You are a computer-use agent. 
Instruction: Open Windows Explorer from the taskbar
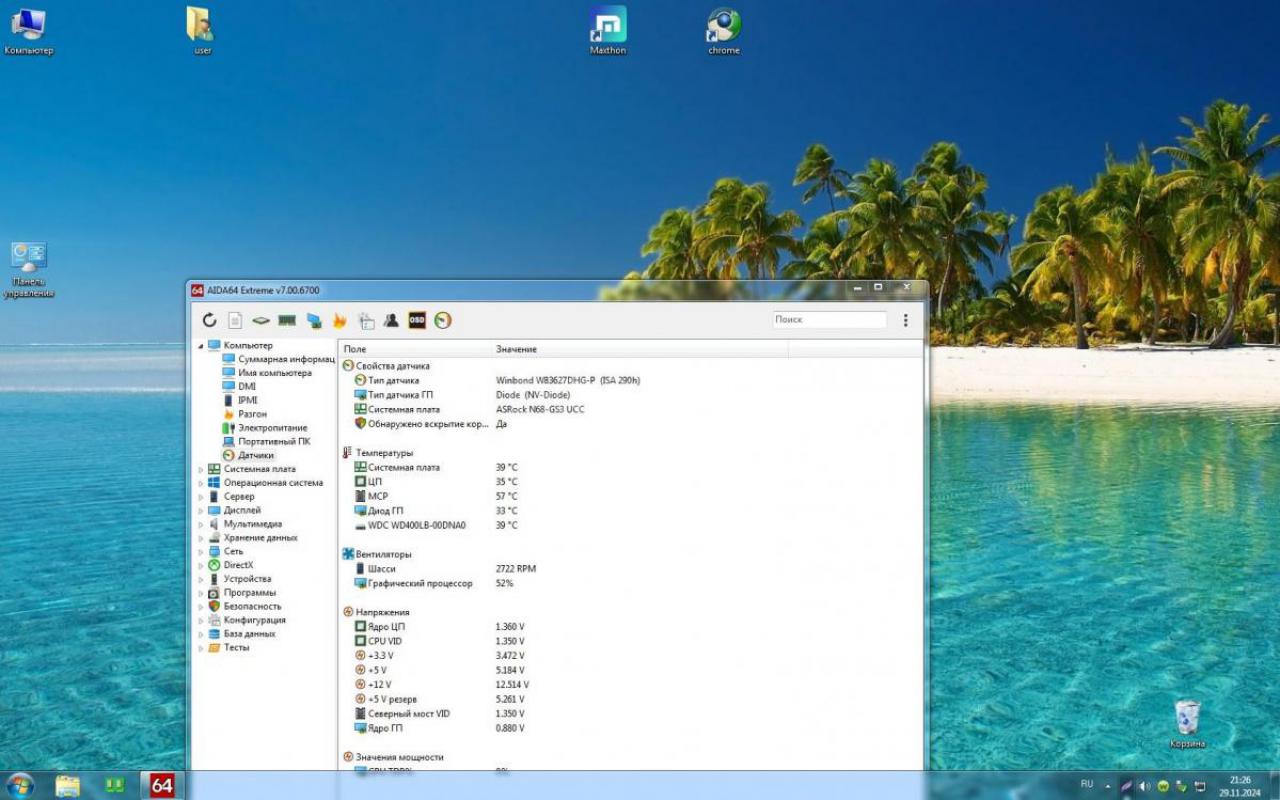coord(68,785)
